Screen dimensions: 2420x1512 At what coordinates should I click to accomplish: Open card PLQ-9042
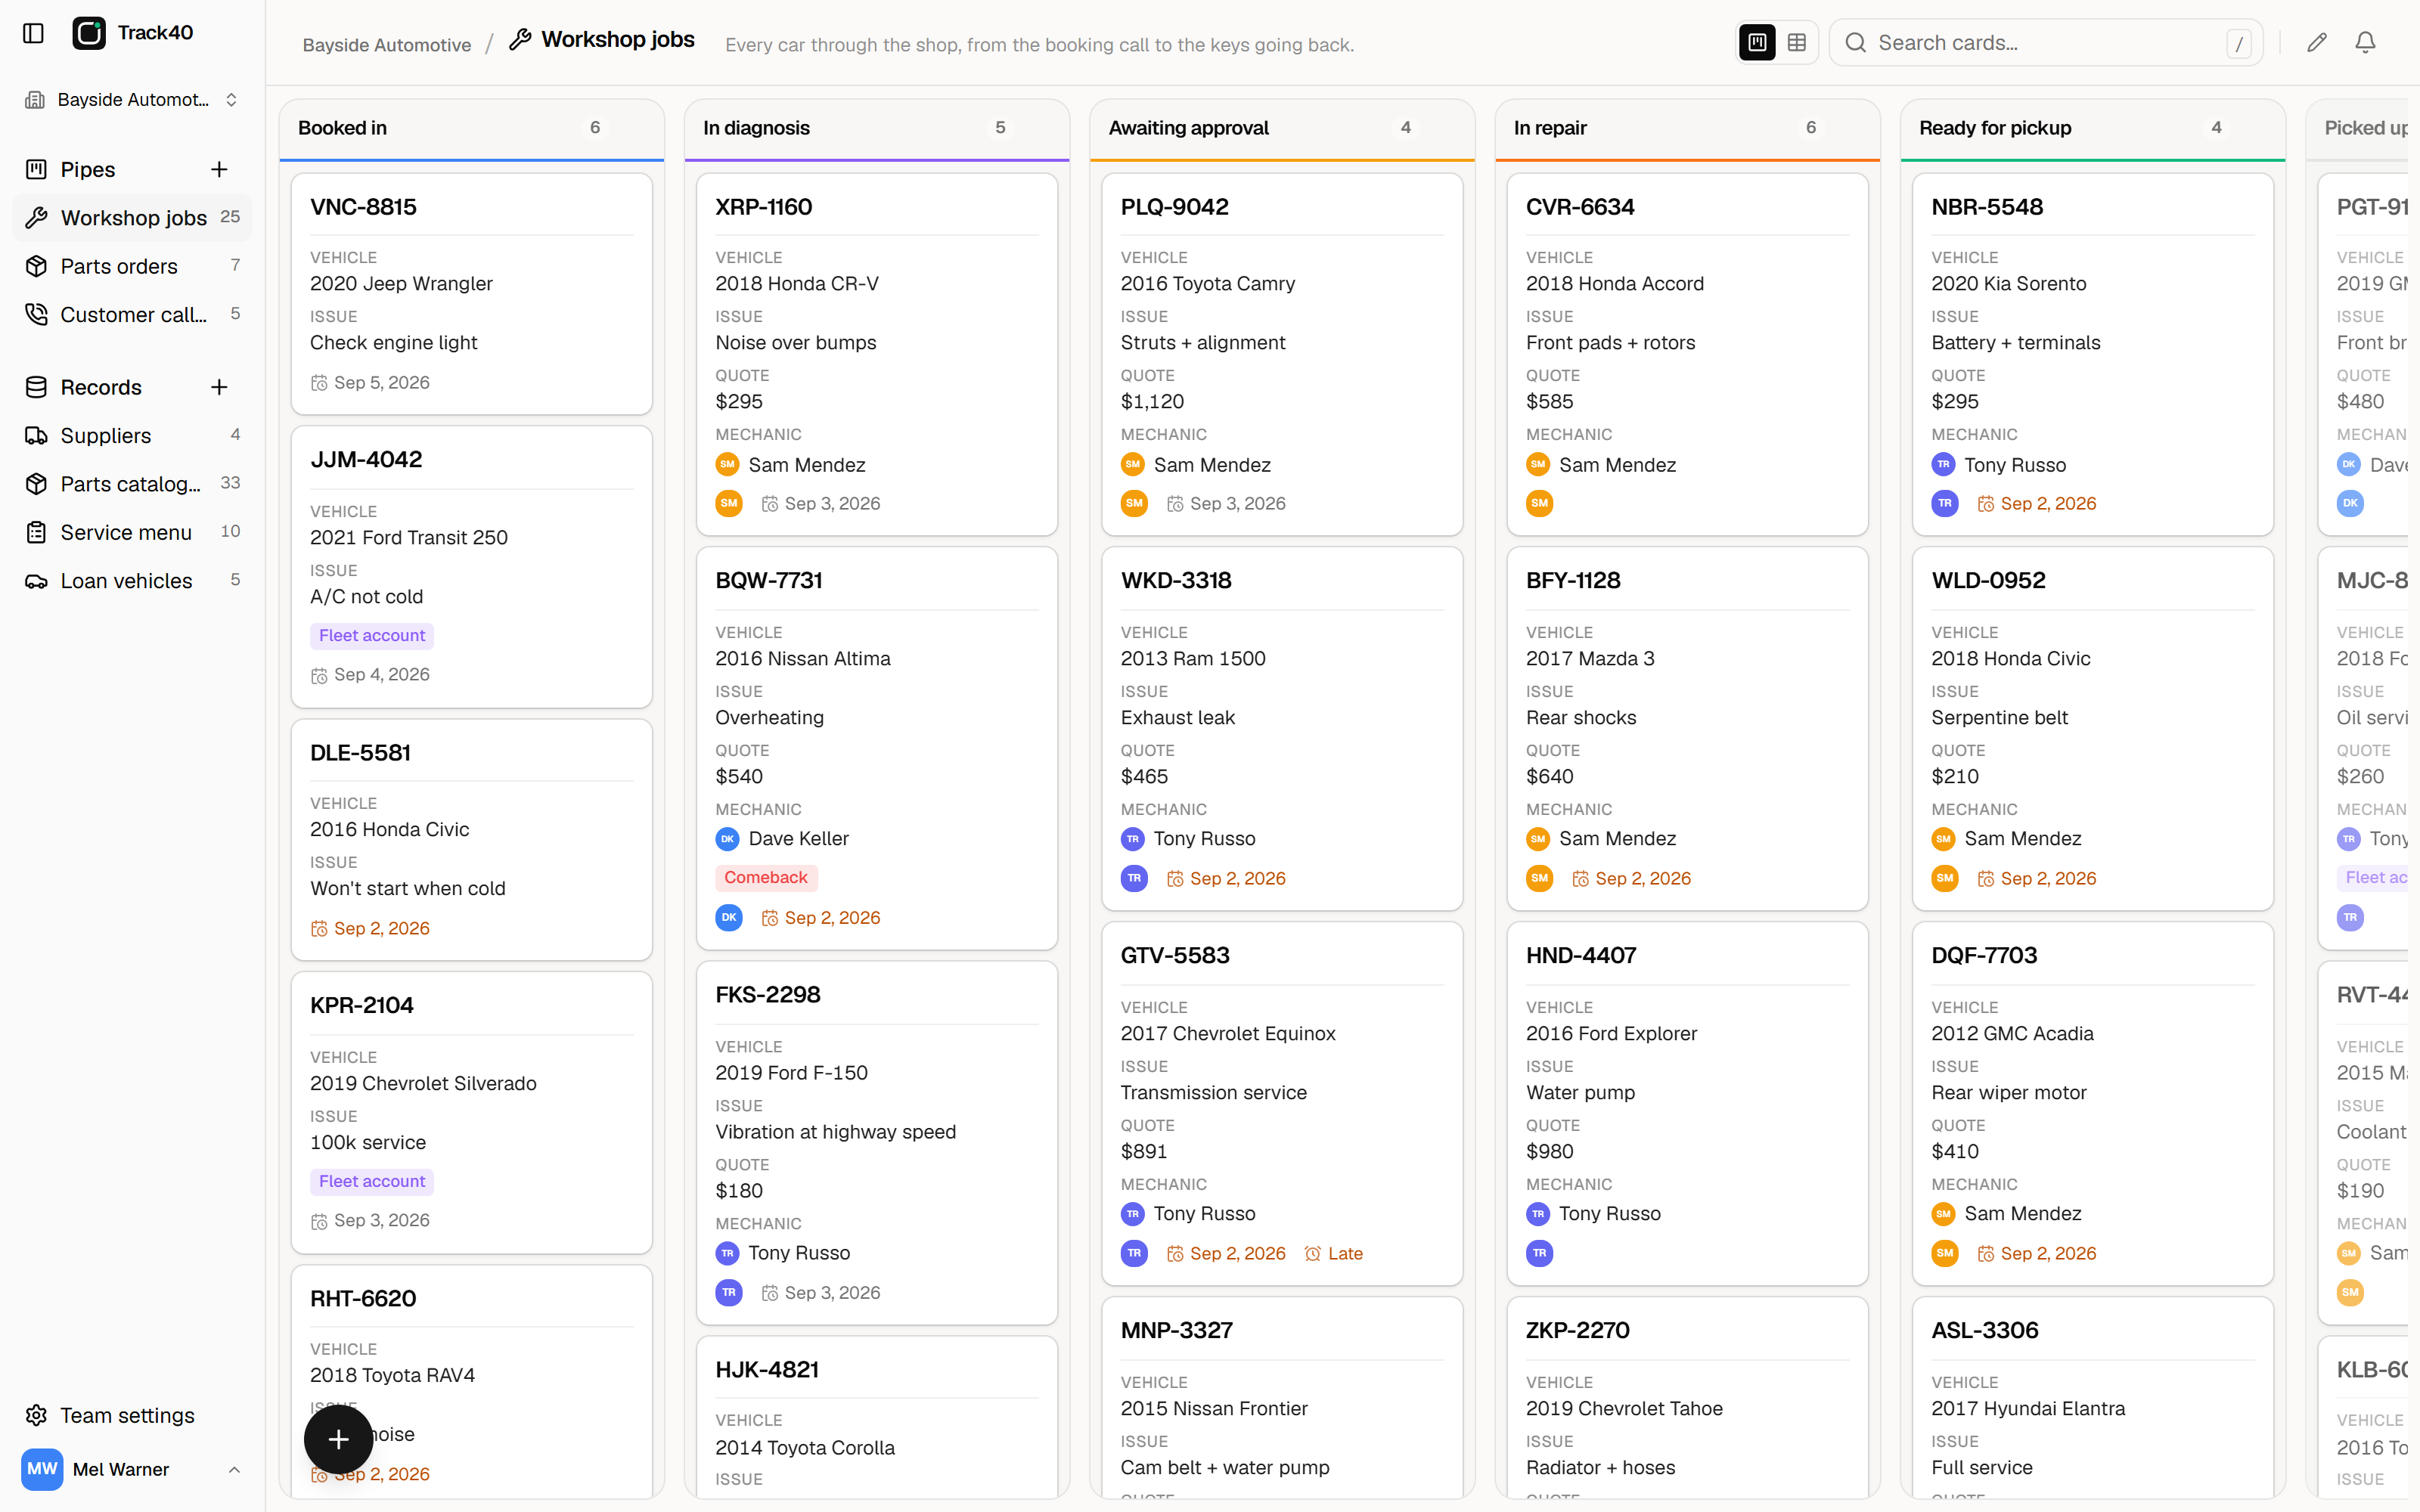tap(1282, 355)
